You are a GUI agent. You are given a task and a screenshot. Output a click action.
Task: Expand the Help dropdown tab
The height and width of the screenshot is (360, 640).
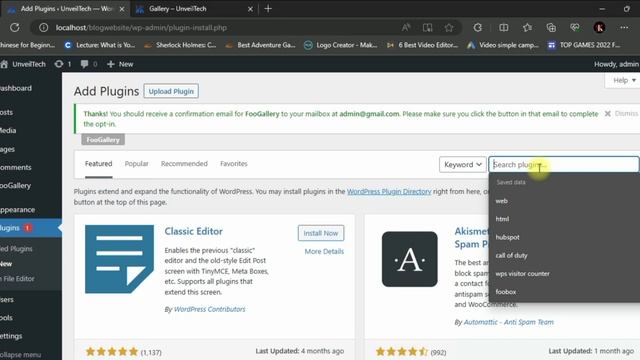[x=624, y=80]
